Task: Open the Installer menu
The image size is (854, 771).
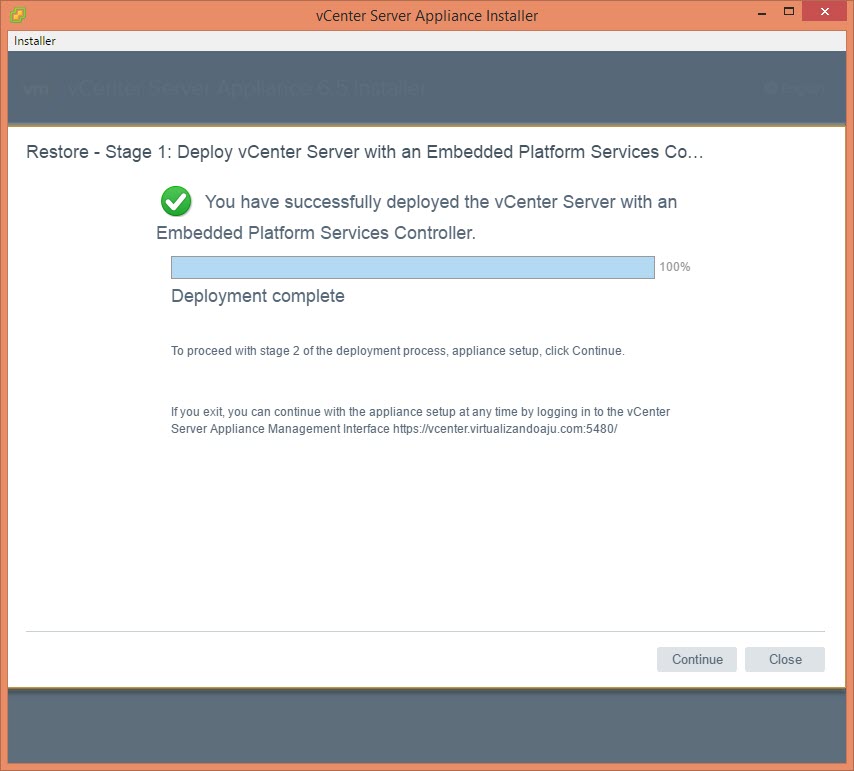Action: click(35, 41)
